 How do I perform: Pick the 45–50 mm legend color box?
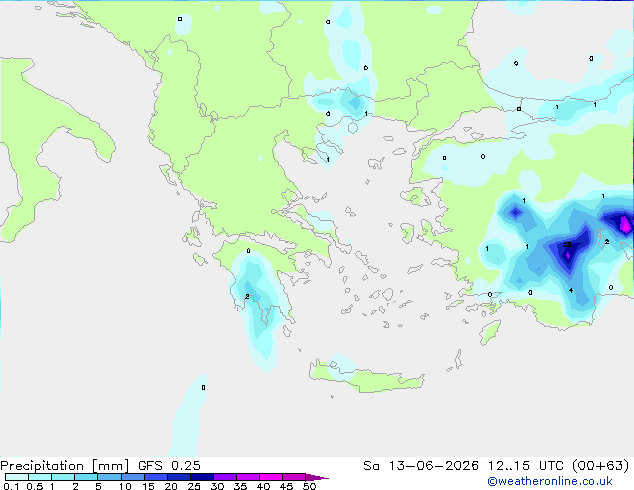tap(294, 477)
